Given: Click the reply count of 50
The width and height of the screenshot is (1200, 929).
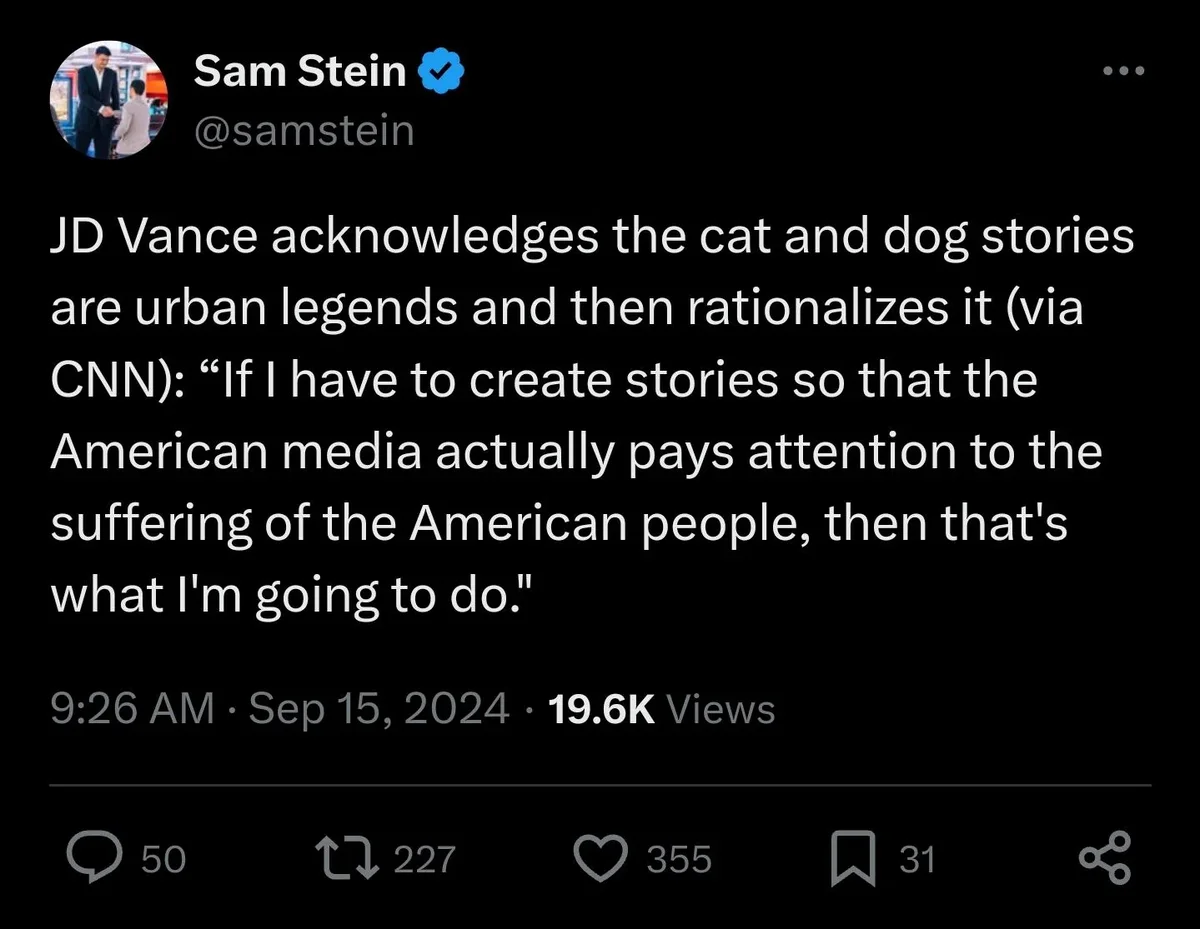Looking at the screenshot, I should point(163,860).
